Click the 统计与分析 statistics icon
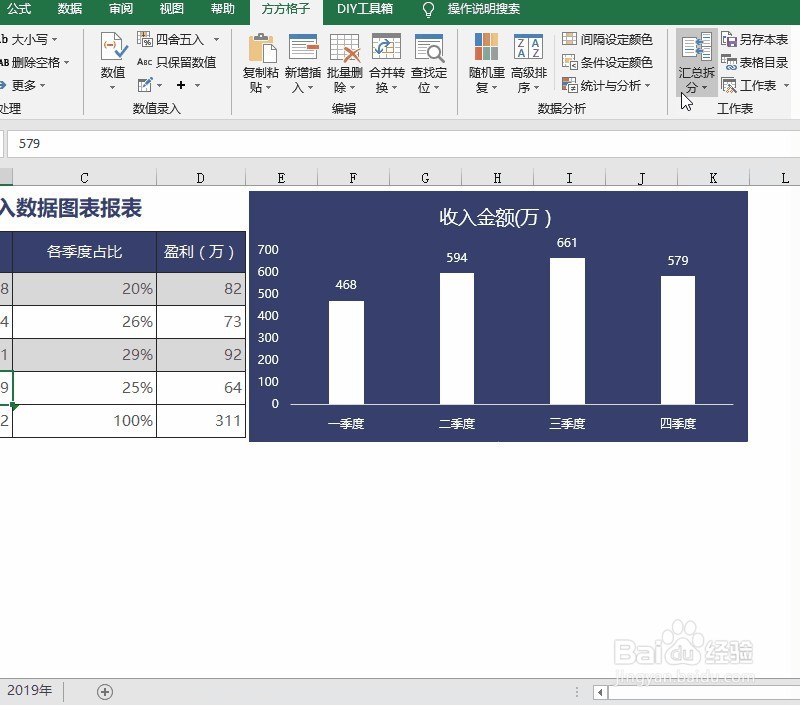 (x=569, y=85)
